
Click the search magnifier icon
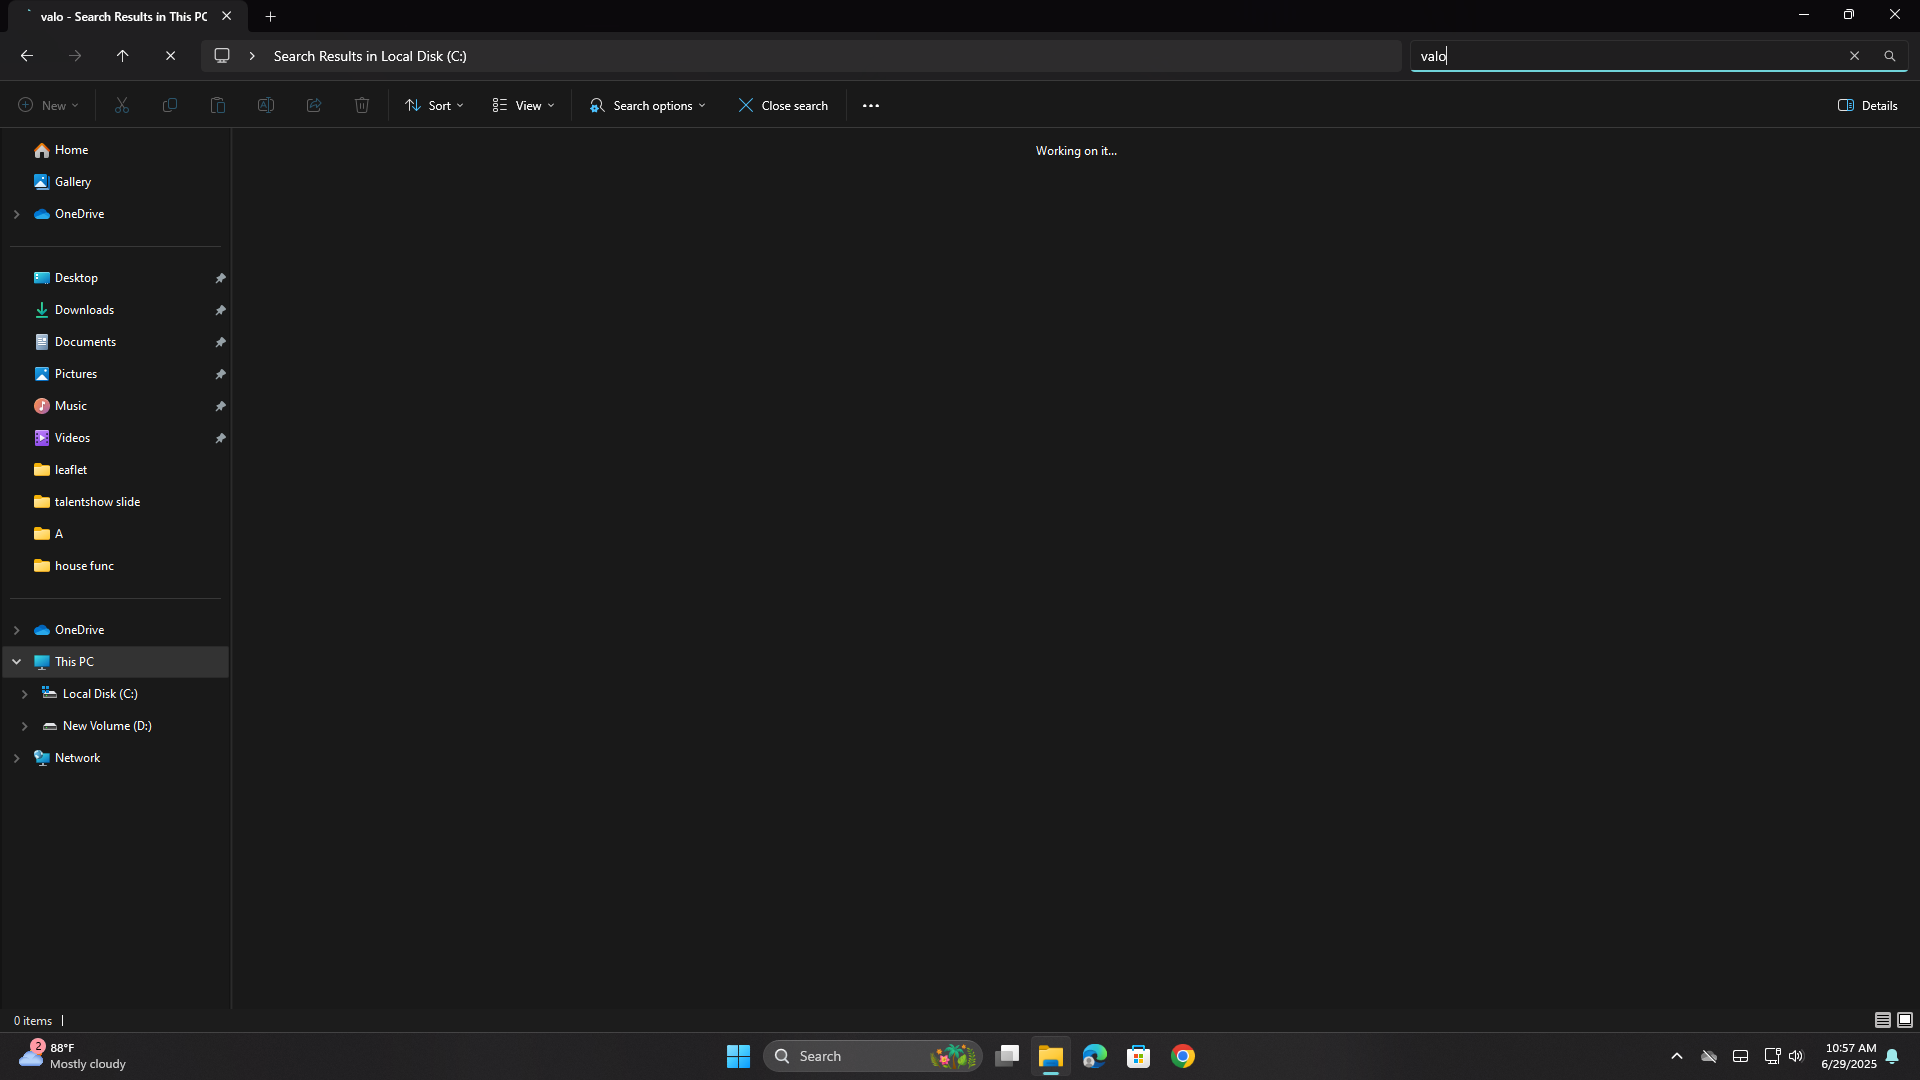[1890, 56]
